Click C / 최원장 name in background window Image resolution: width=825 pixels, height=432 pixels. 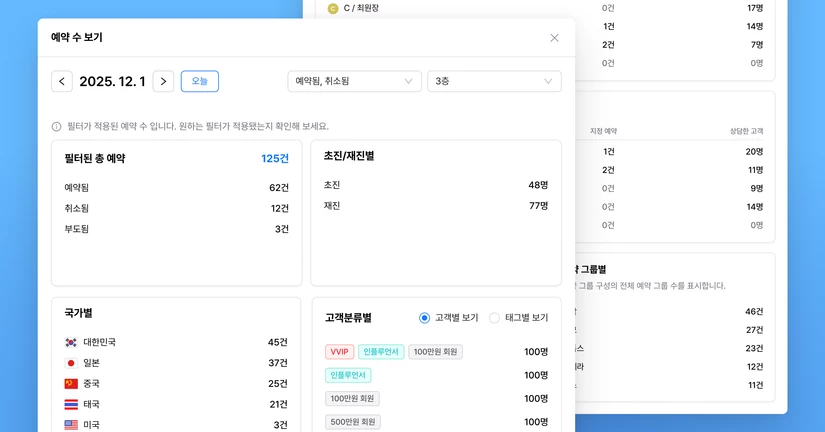[x=361, y=8]
